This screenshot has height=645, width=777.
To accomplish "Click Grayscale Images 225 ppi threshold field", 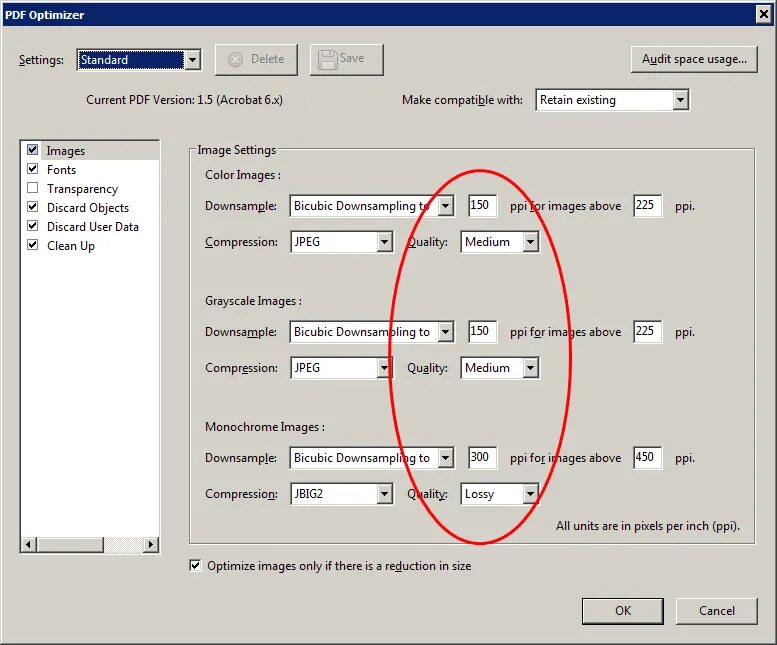I will (x=647, y=331).
